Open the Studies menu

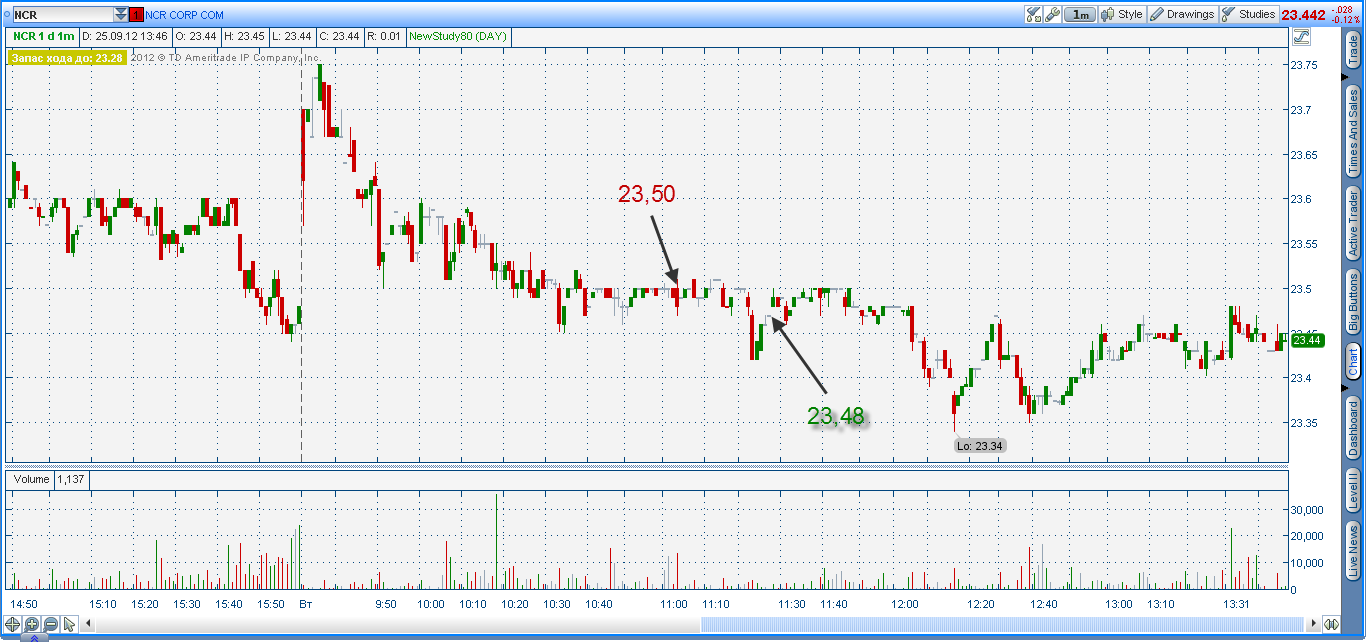1248,14
